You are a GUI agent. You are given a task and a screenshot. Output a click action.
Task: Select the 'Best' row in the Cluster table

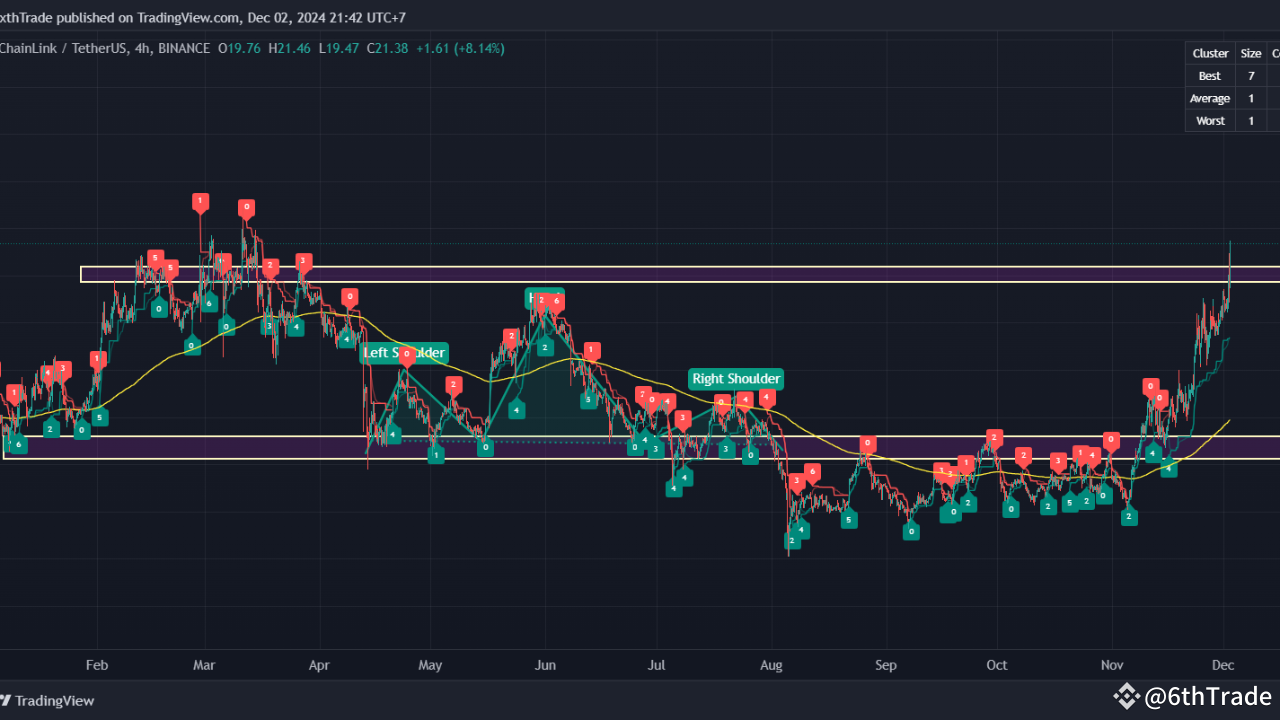click(x=1210, y=75)
